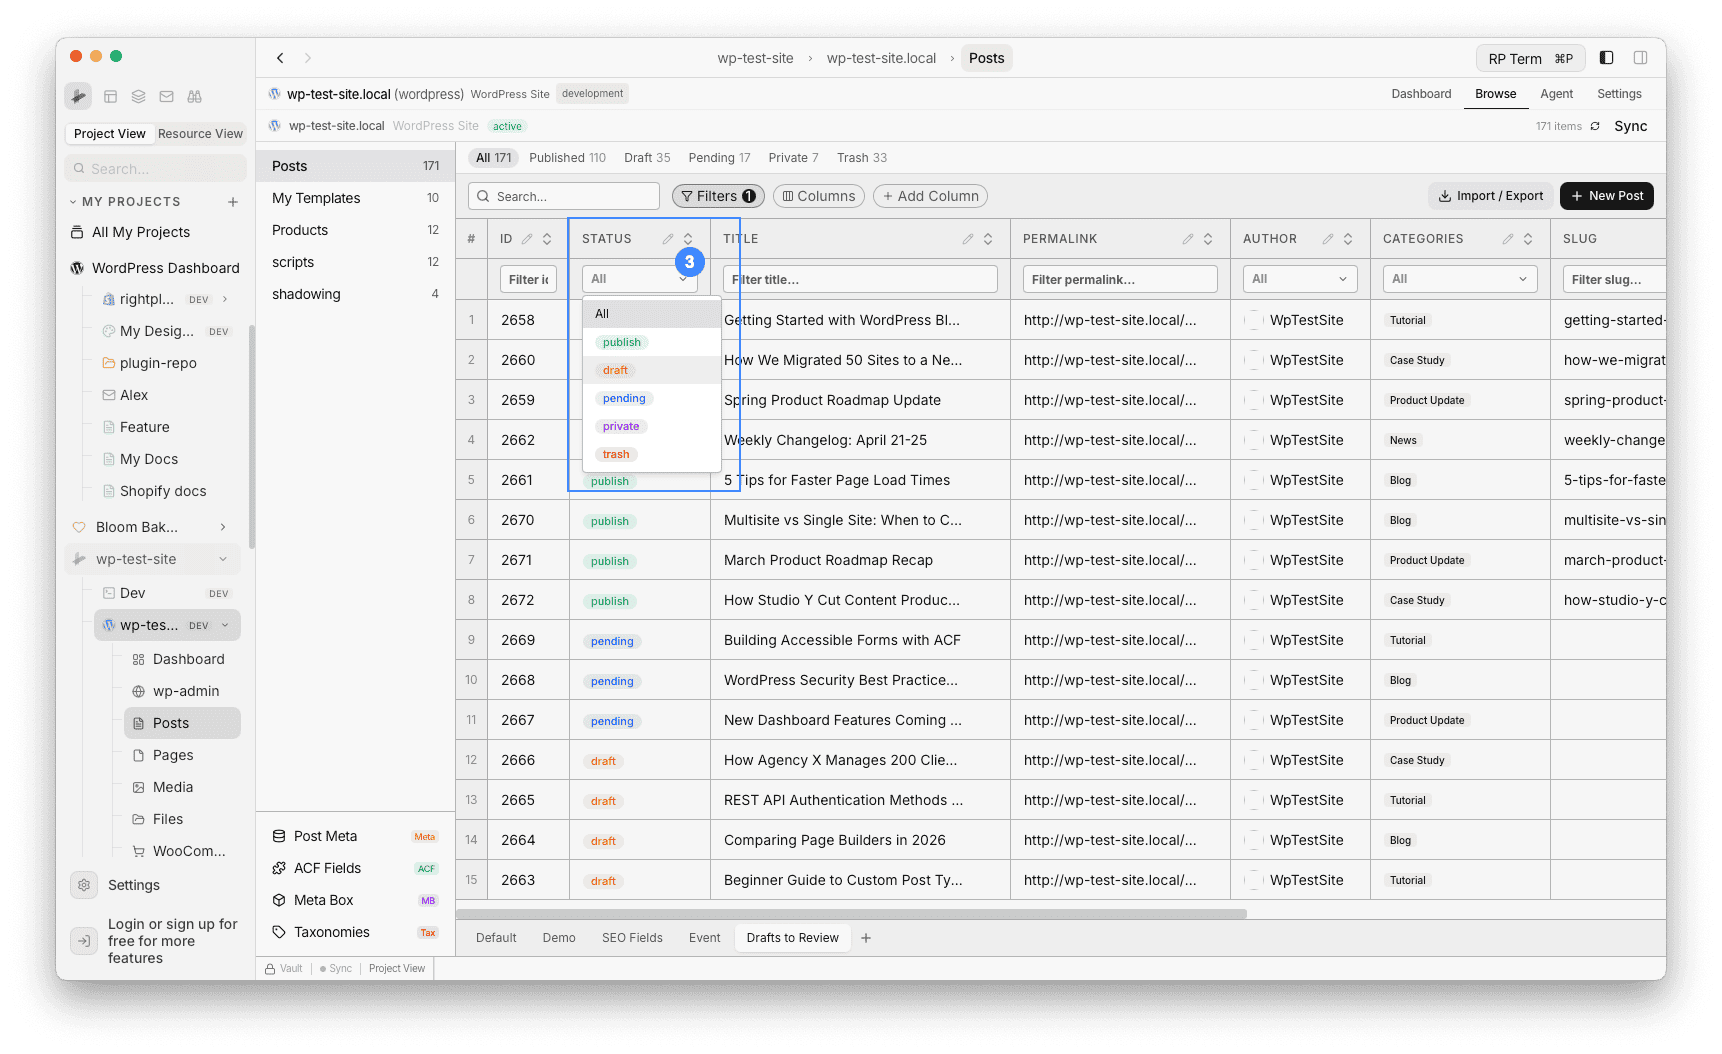
Task: Collapse the MY PROJECTS section
Action: [x=73, y=202]
